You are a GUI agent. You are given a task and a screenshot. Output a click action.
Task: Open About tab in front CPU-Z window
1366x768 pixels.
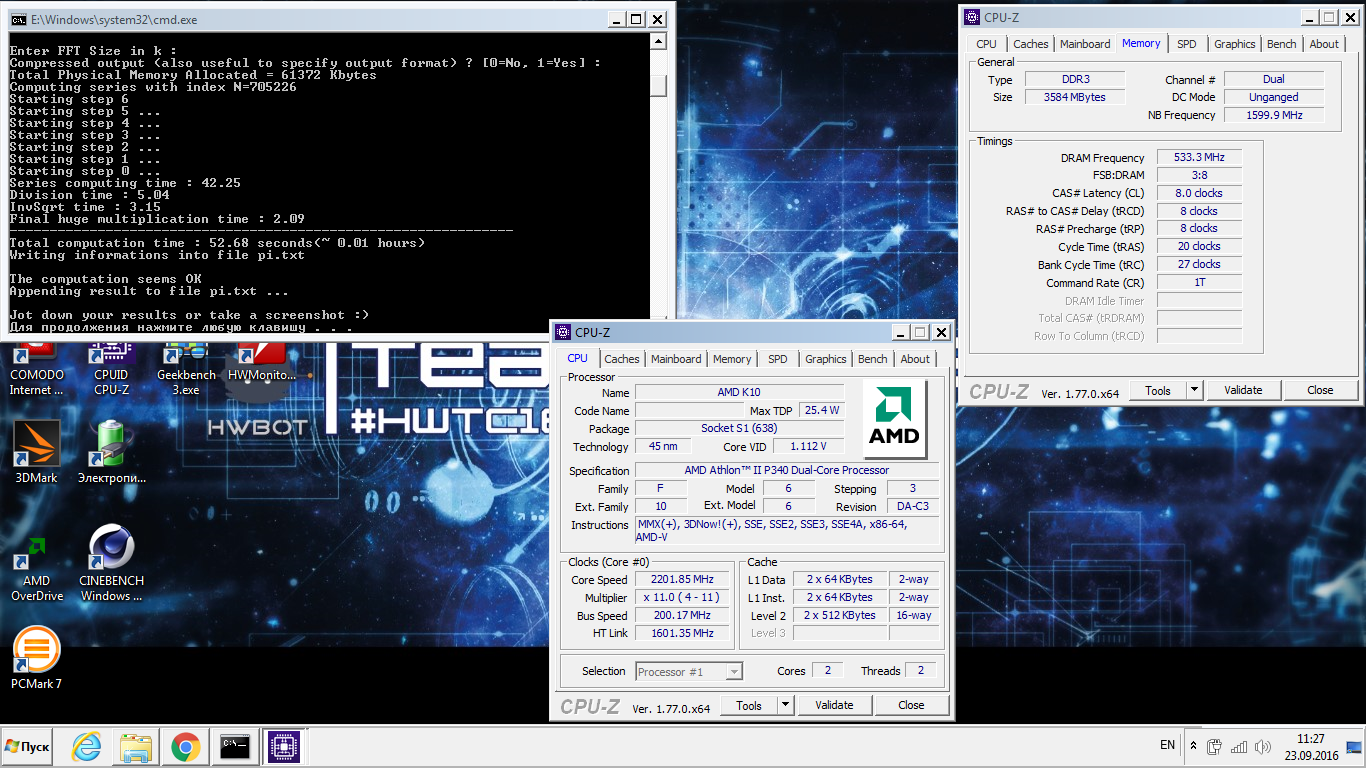pyautogui.click(x=915, y=359)
